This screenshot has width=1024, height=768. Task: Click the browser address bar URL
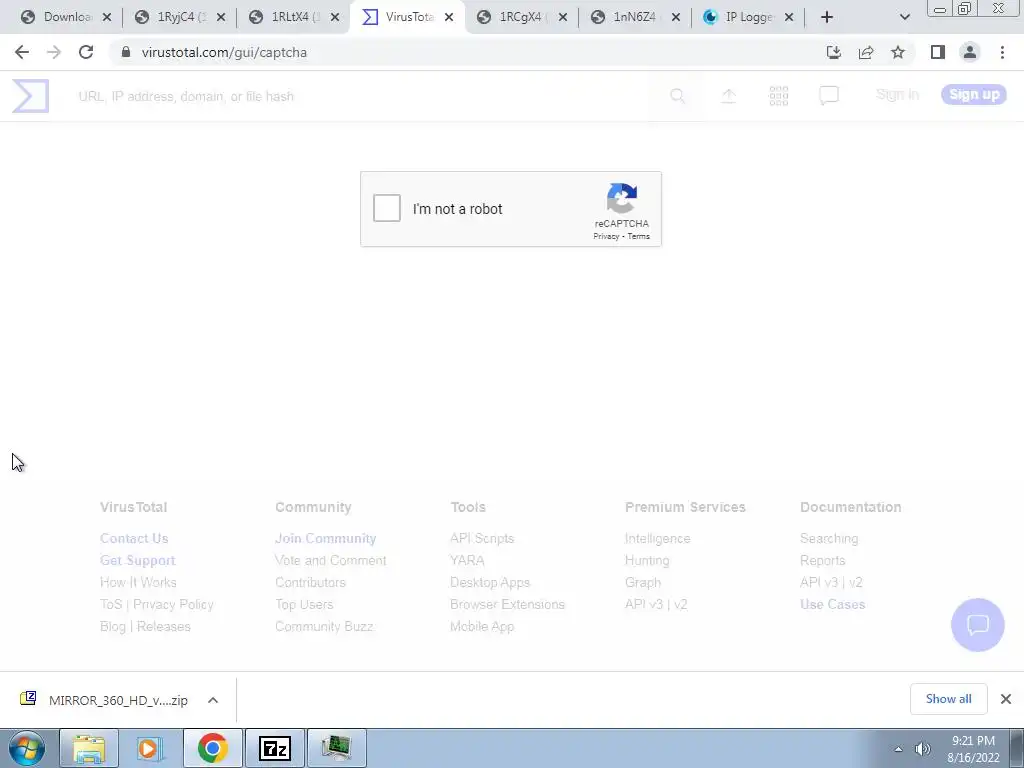coord(224,52)
